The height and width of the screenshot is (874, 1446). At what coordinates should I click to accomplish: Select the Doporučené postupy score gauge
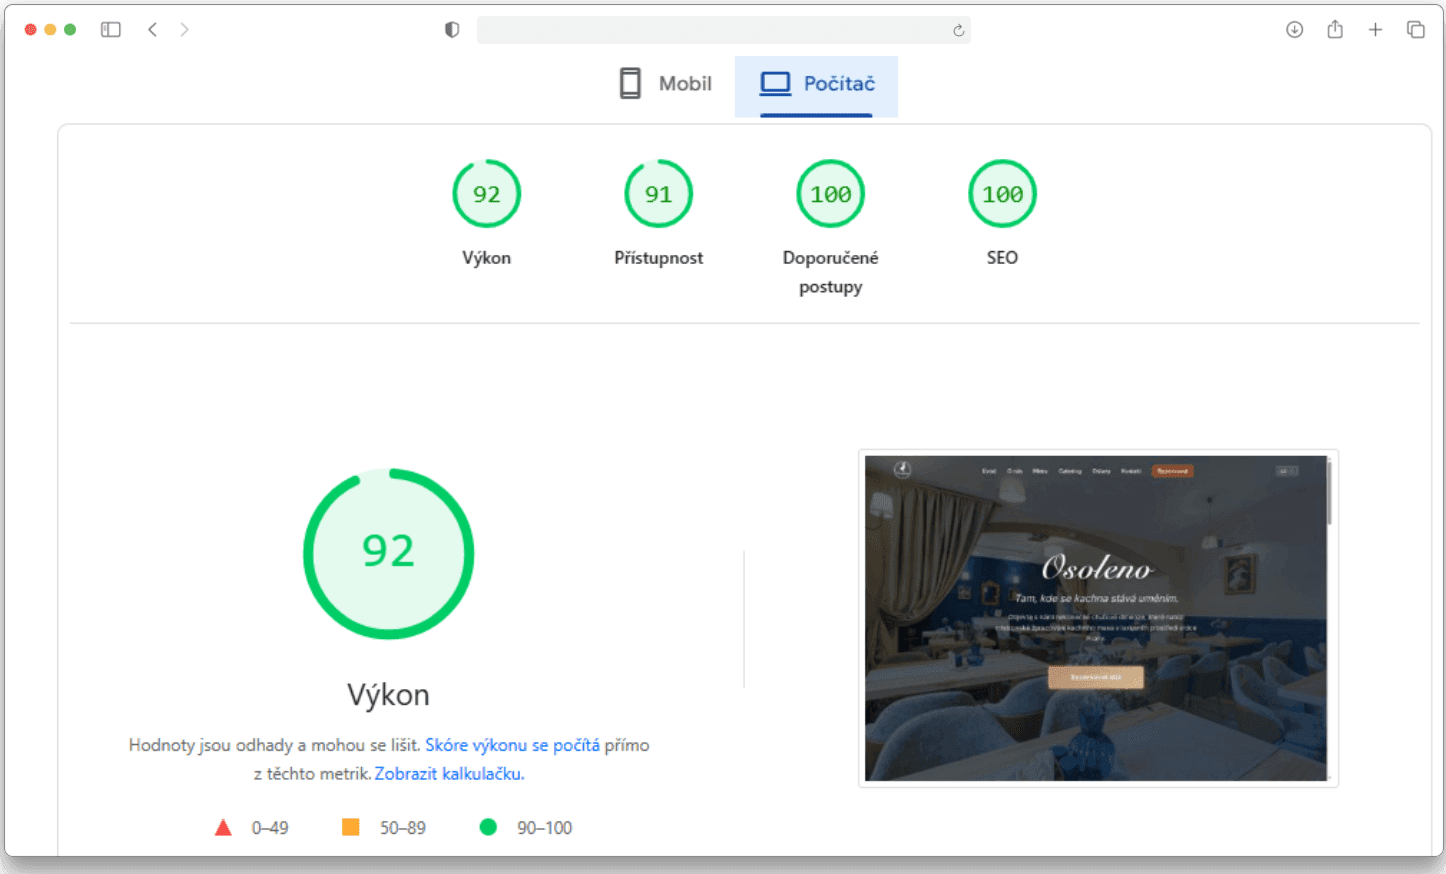pos(830,194)
